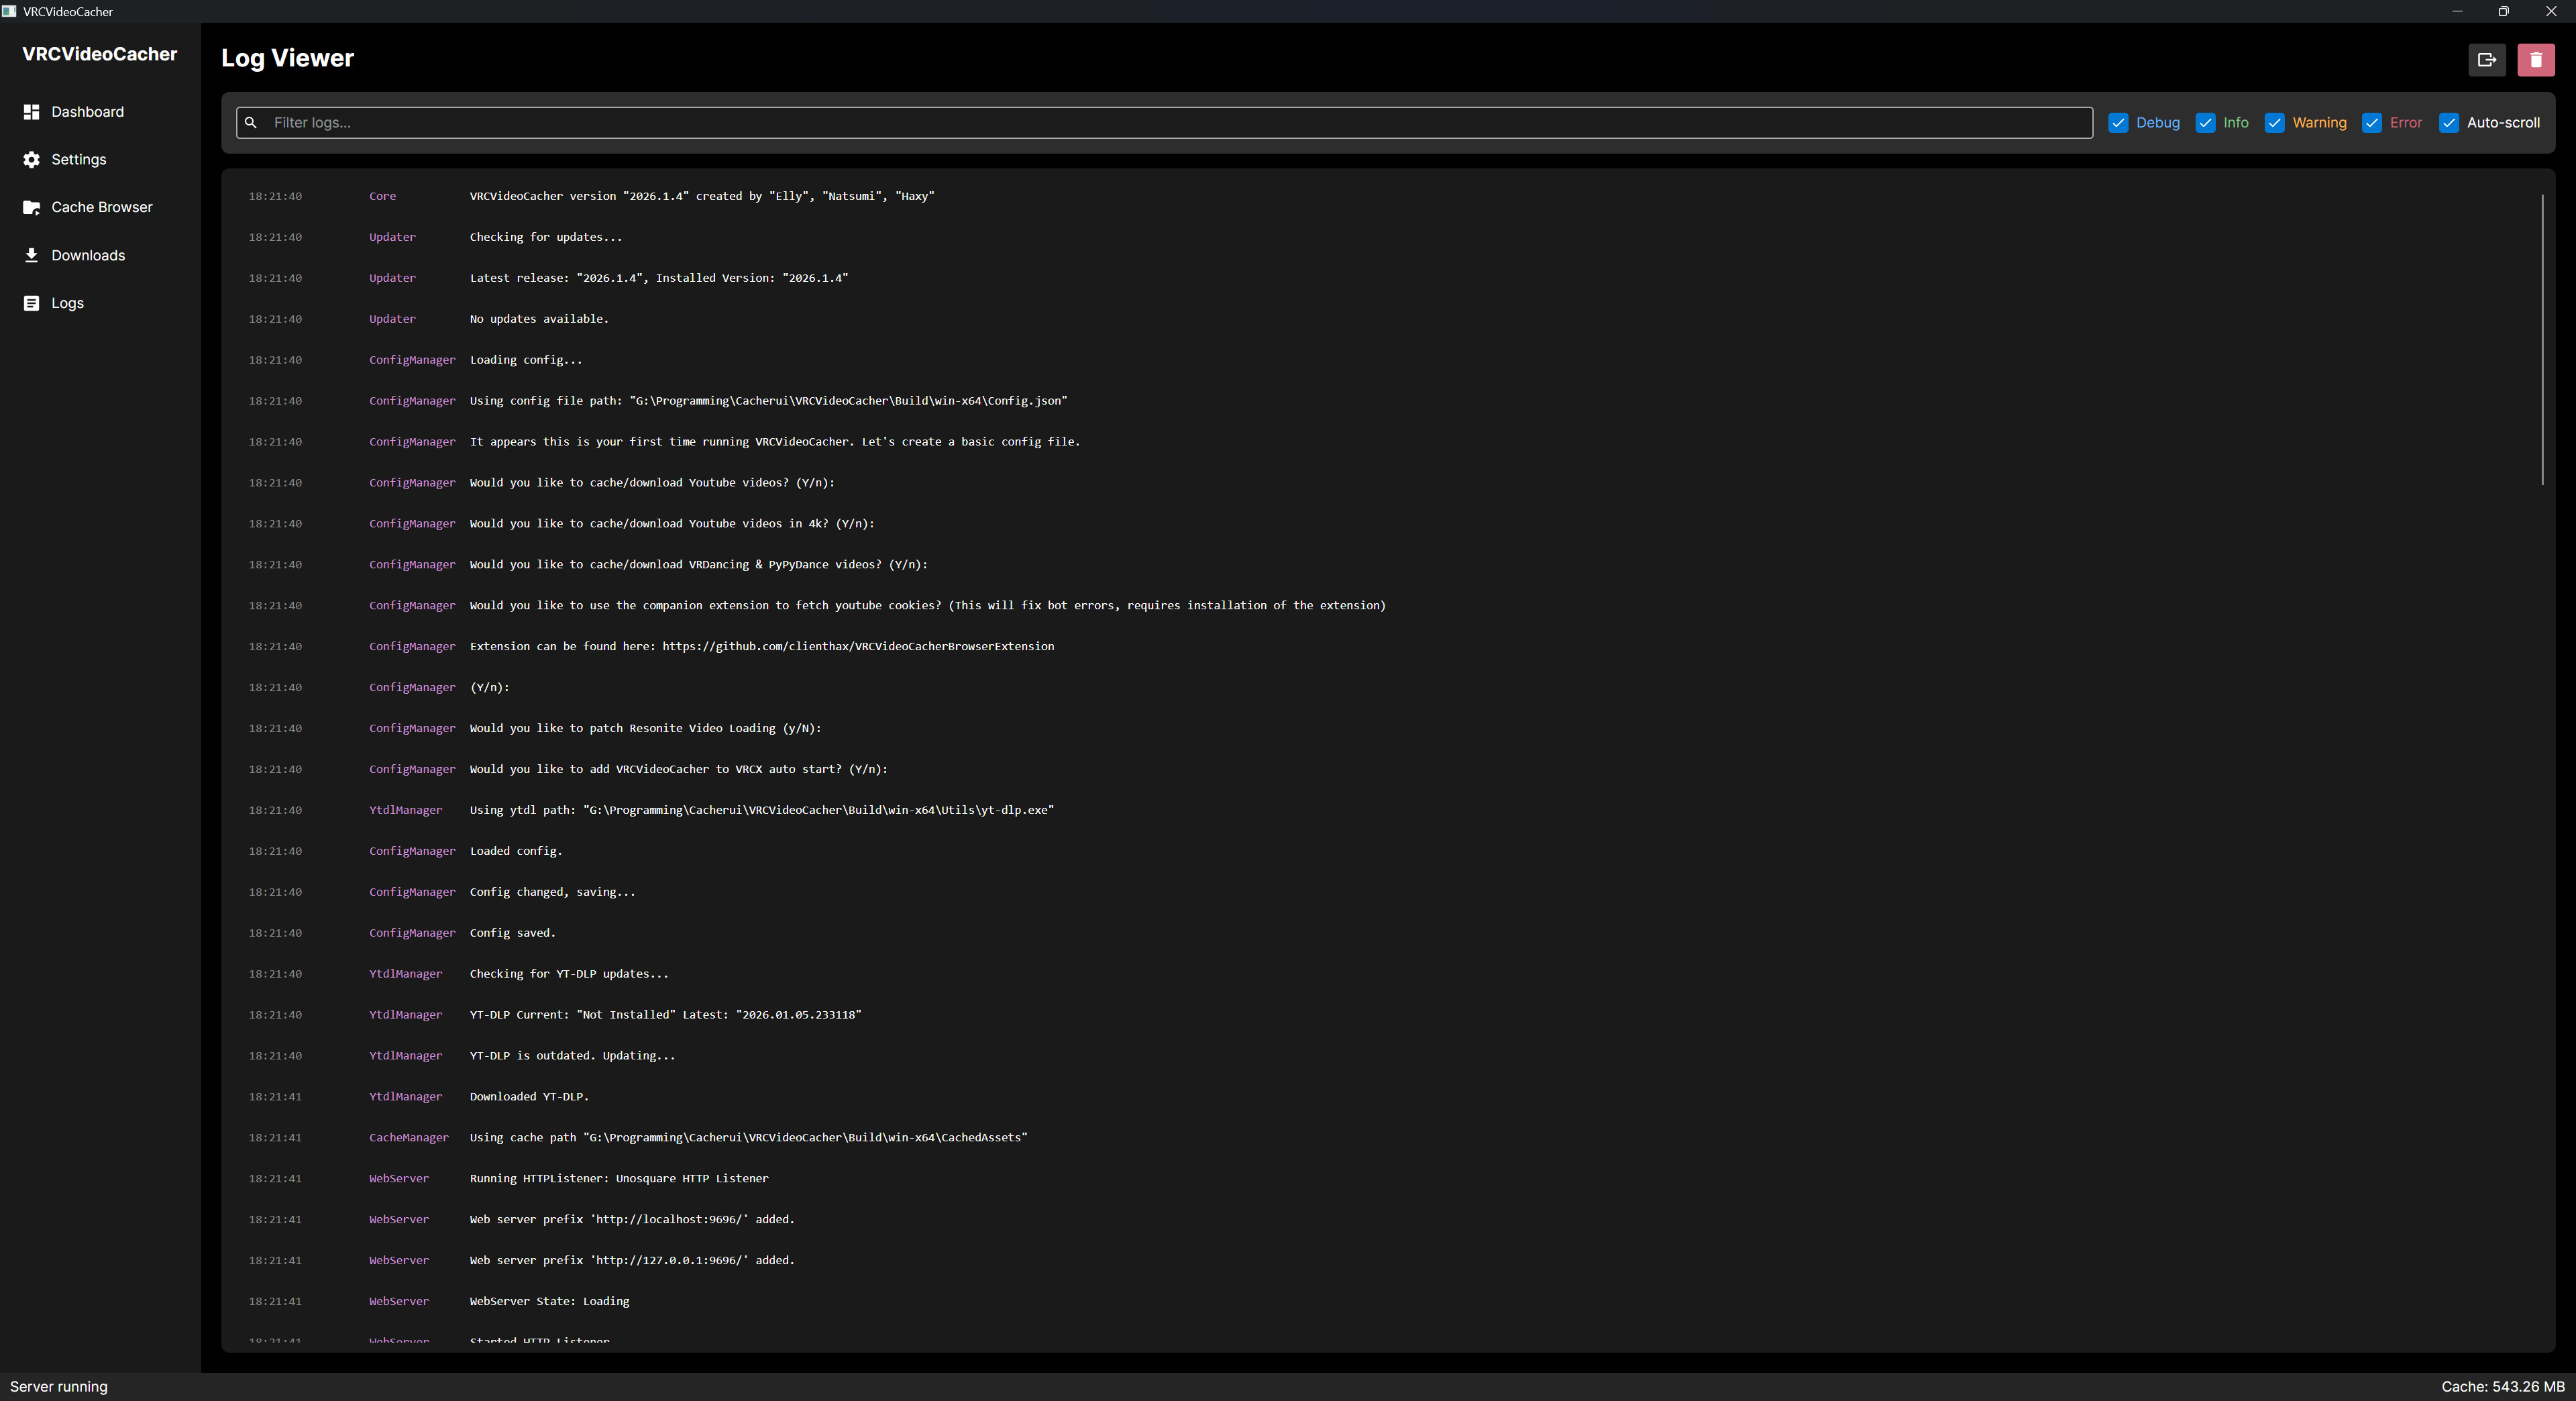Image resolution: width=2576 pixels, height=1401 pixels.
Task: Uncheck the Info log filter
Action: pyautogui.click(x=2206, y=122)
